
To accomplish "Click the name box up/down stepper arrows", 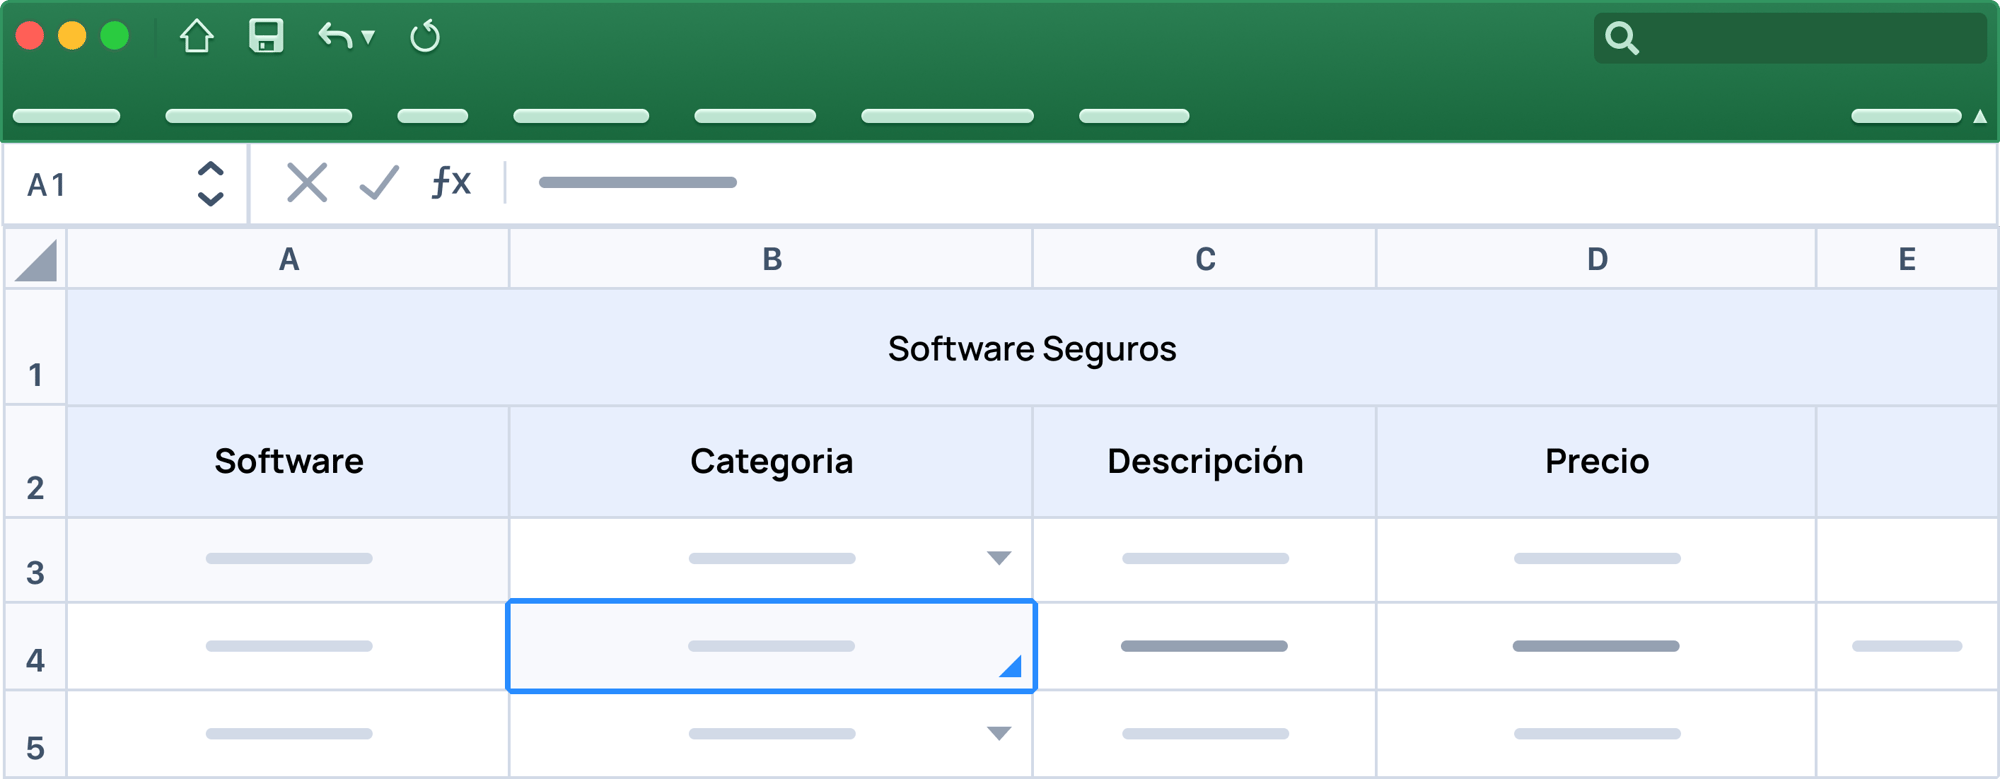I will point(210,184).
